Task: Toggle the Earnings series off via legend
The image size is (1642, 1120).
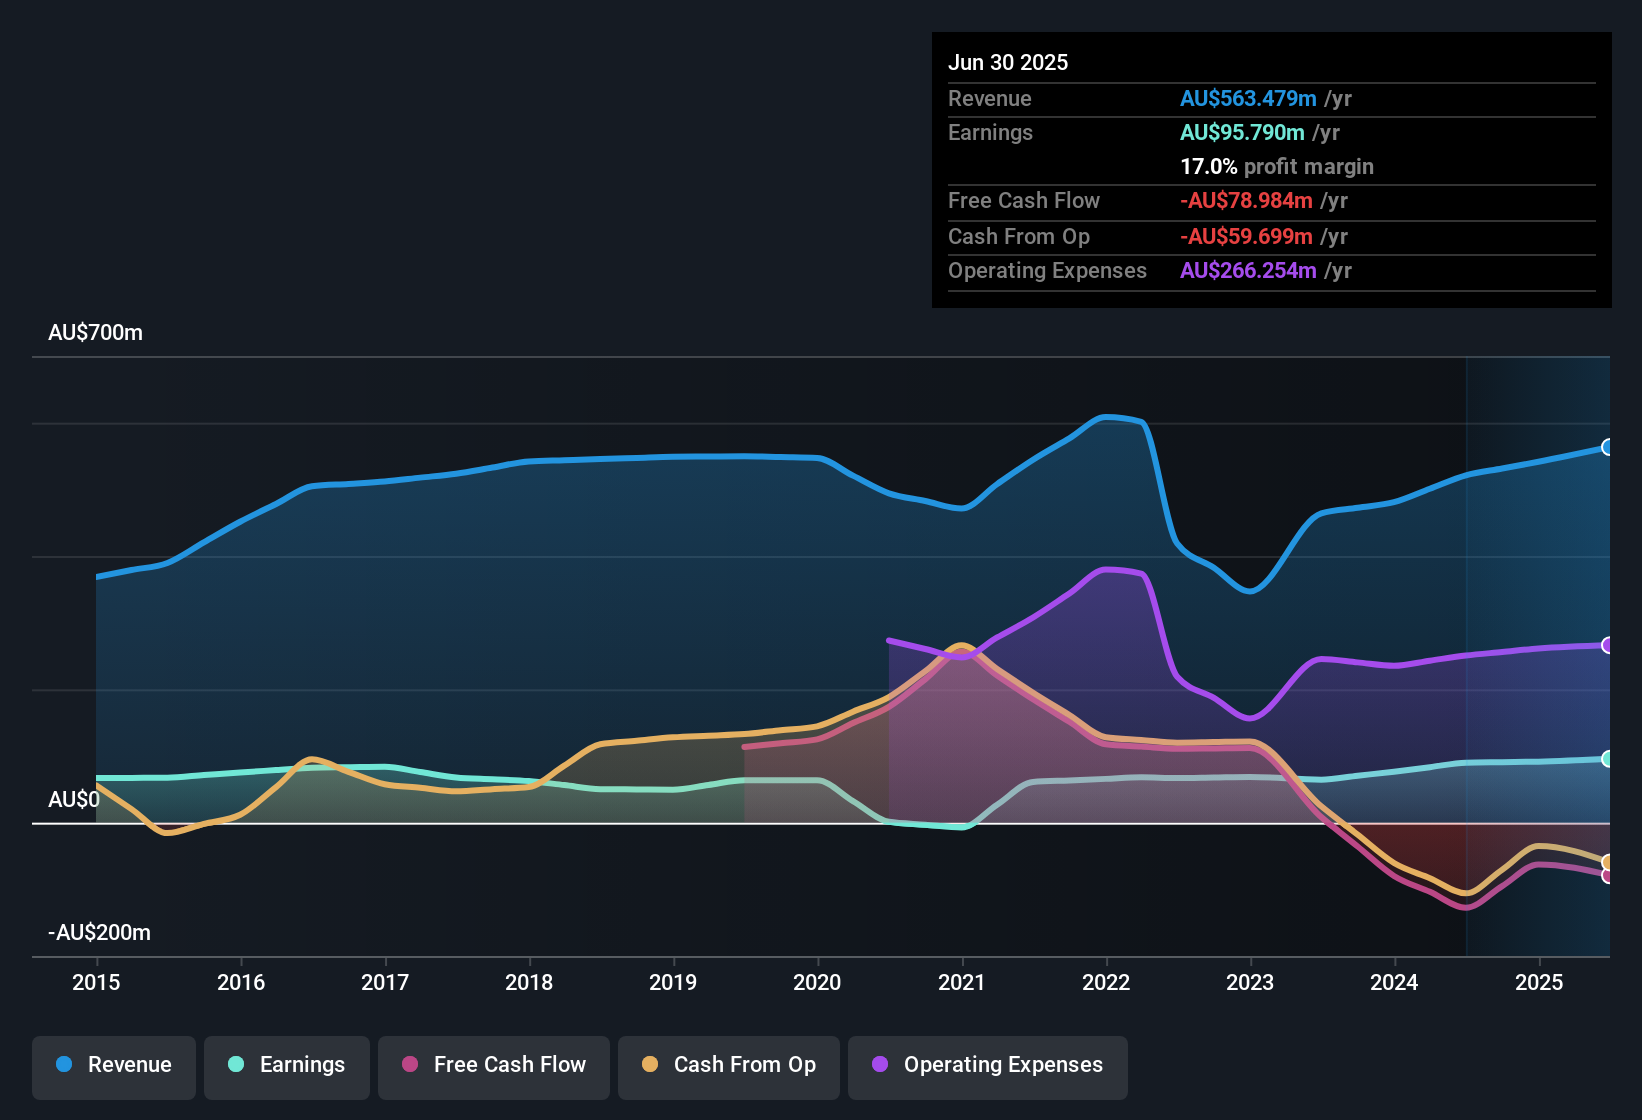Action: [286, 1065]
